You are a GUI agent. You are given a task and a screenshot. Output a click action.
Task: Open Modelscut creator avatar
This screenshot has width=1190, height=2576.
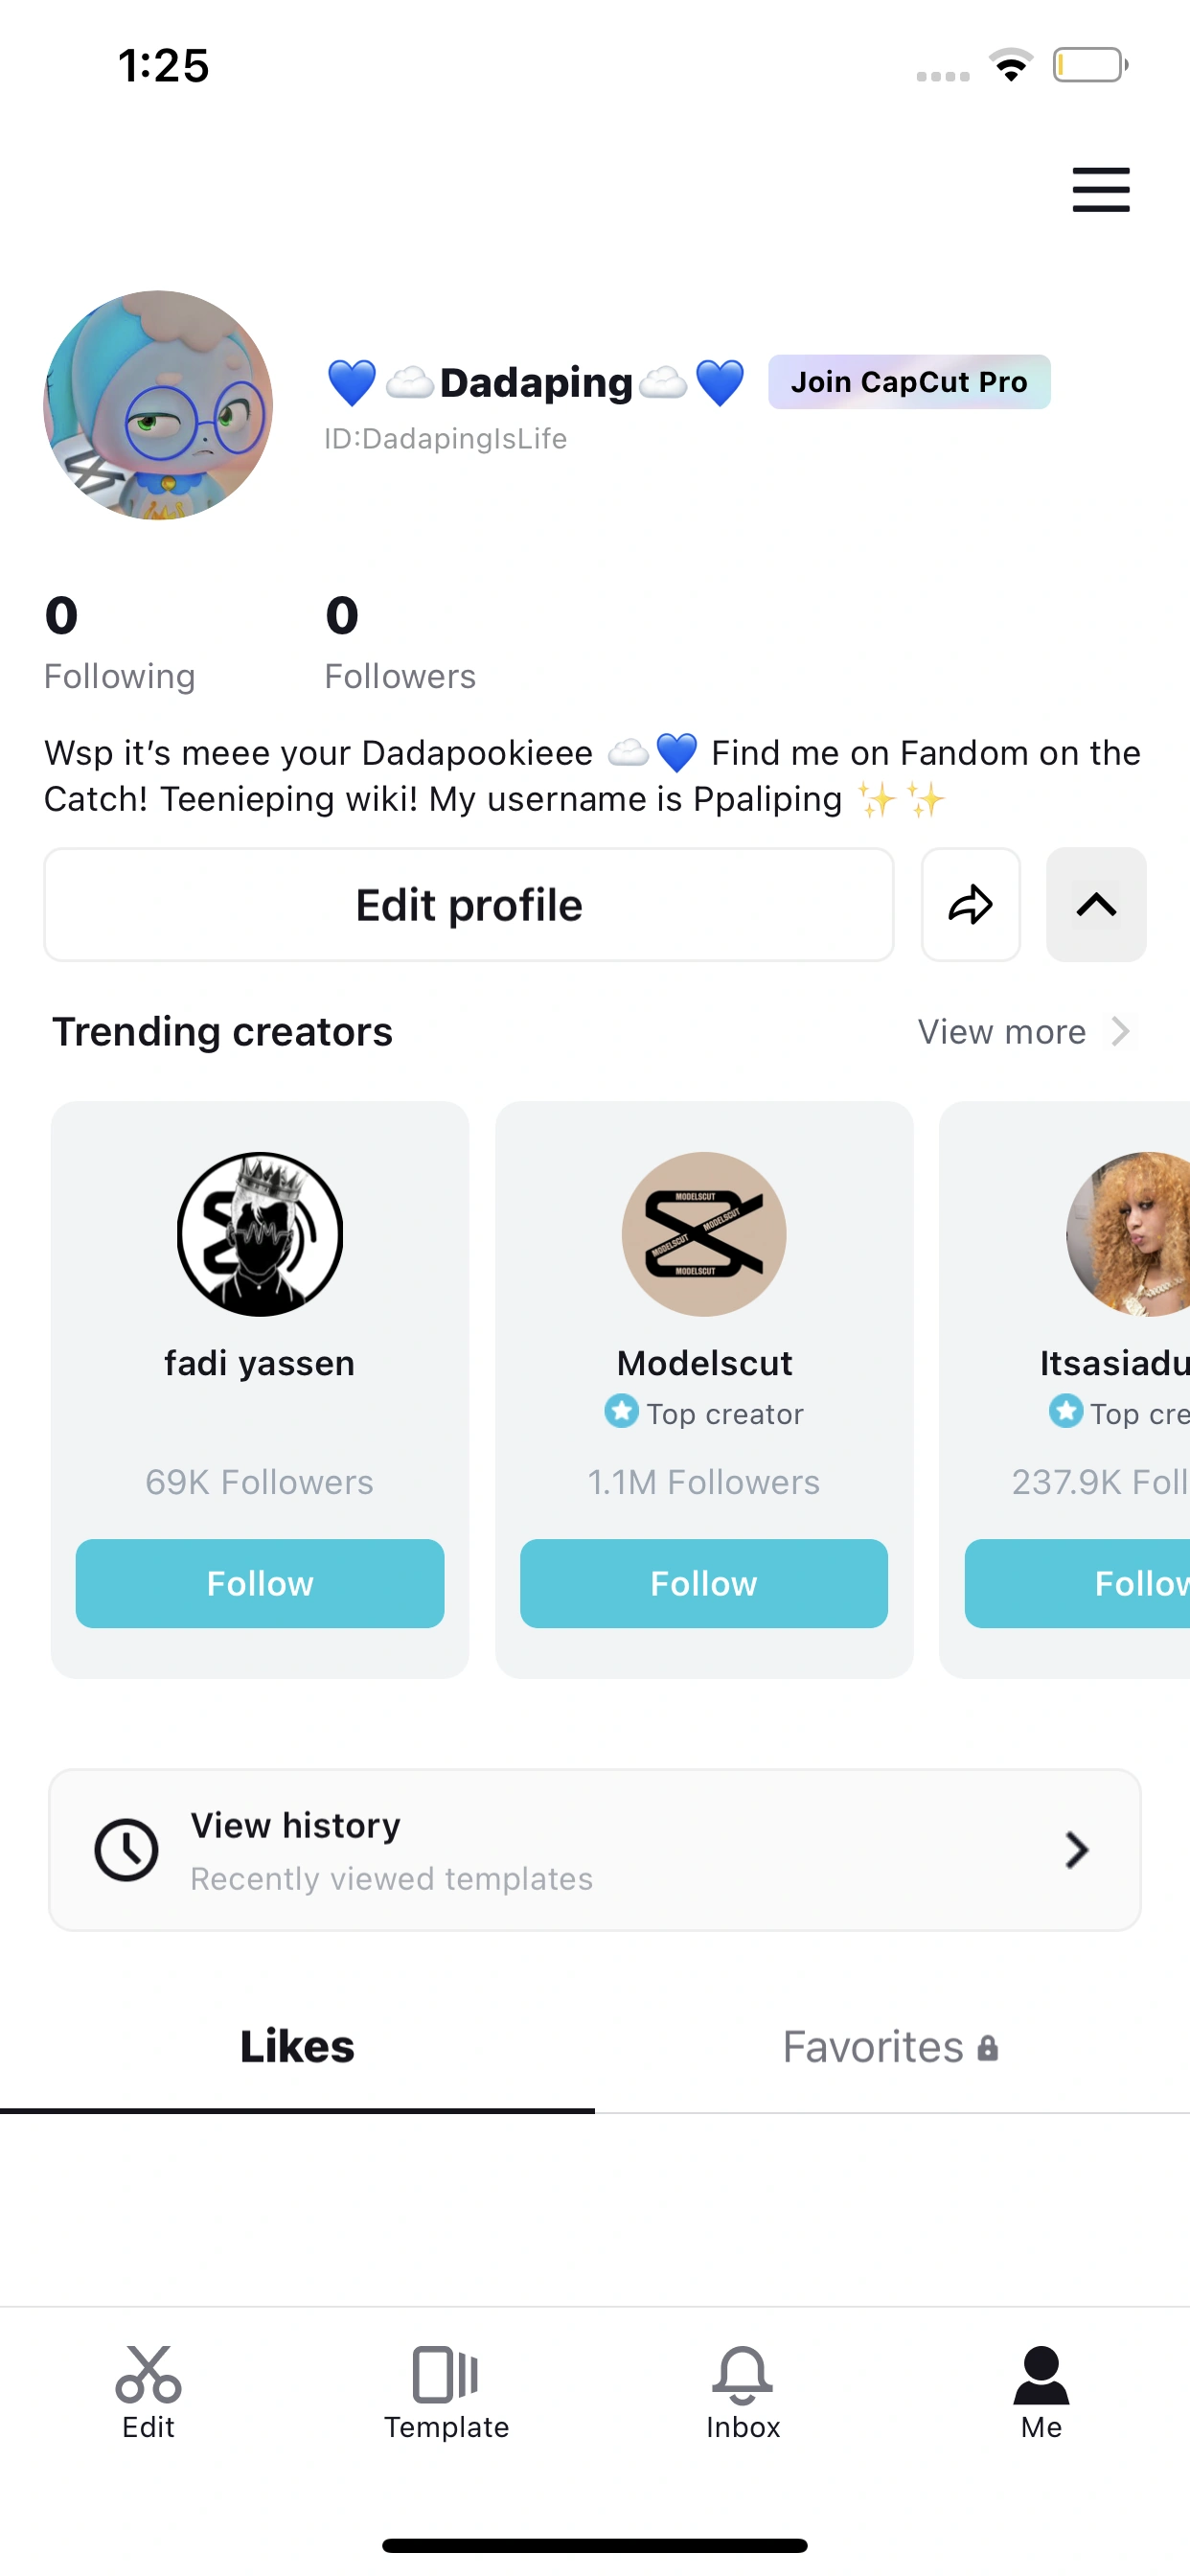pos(704,1234)
